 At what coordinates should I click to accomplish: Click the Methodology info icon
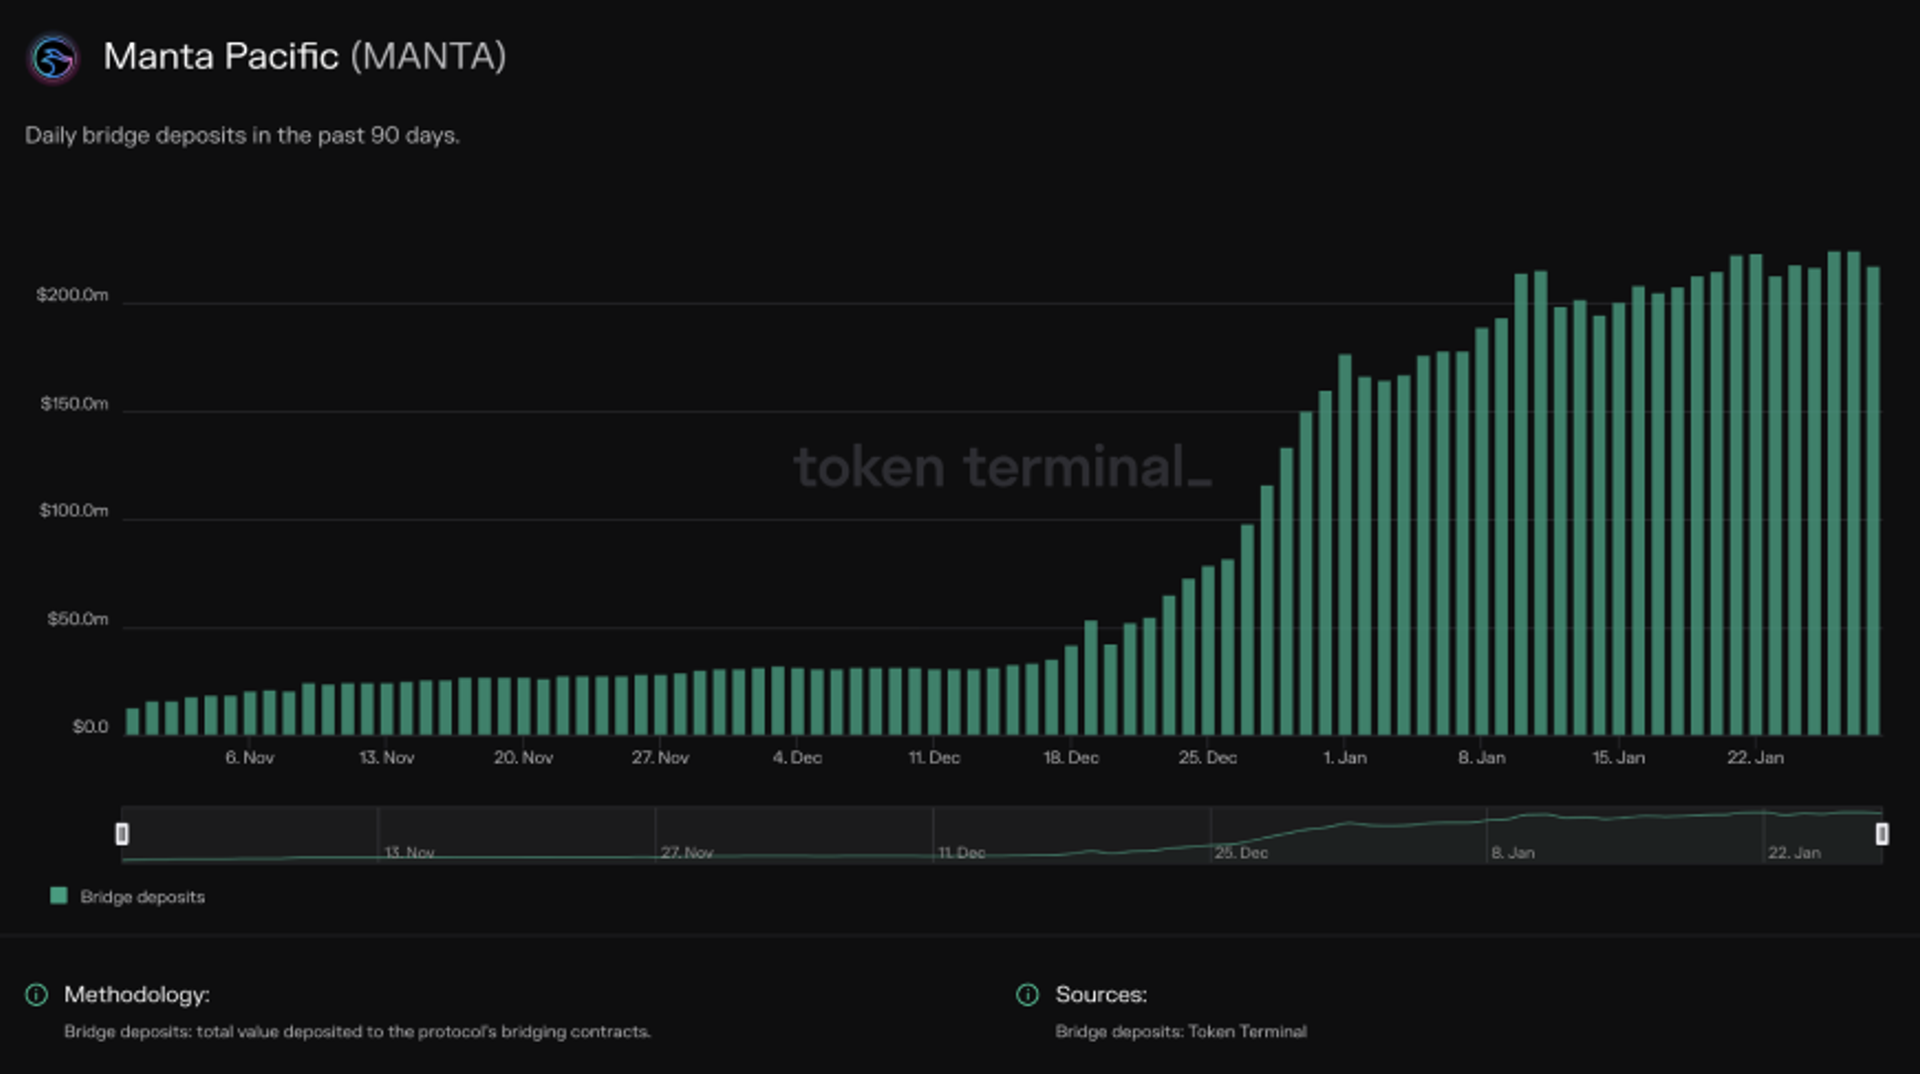pos(36,994)
